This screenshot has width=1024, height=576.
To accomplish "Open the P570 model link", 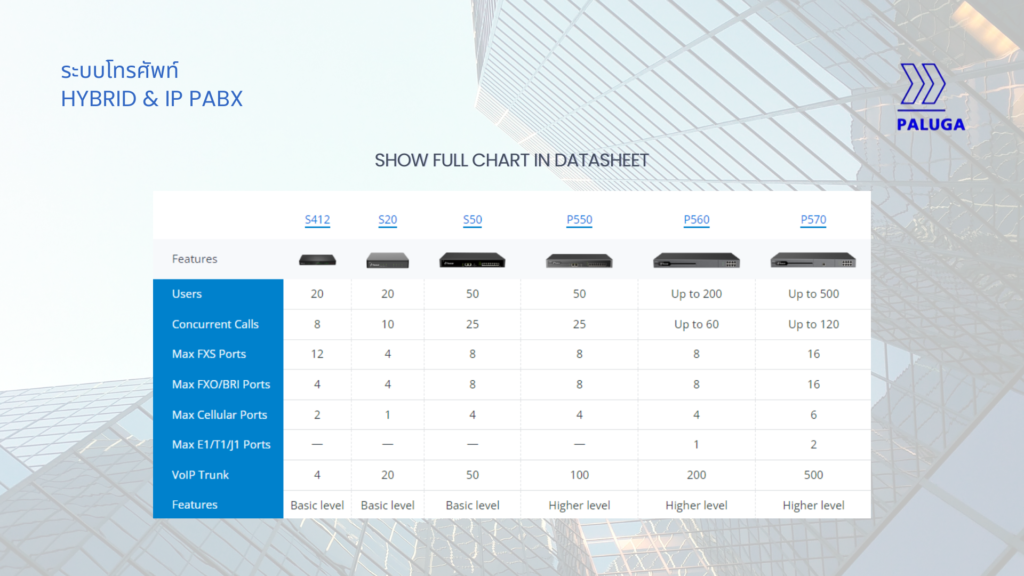I will pyautogui.click(x=813, y=220).
